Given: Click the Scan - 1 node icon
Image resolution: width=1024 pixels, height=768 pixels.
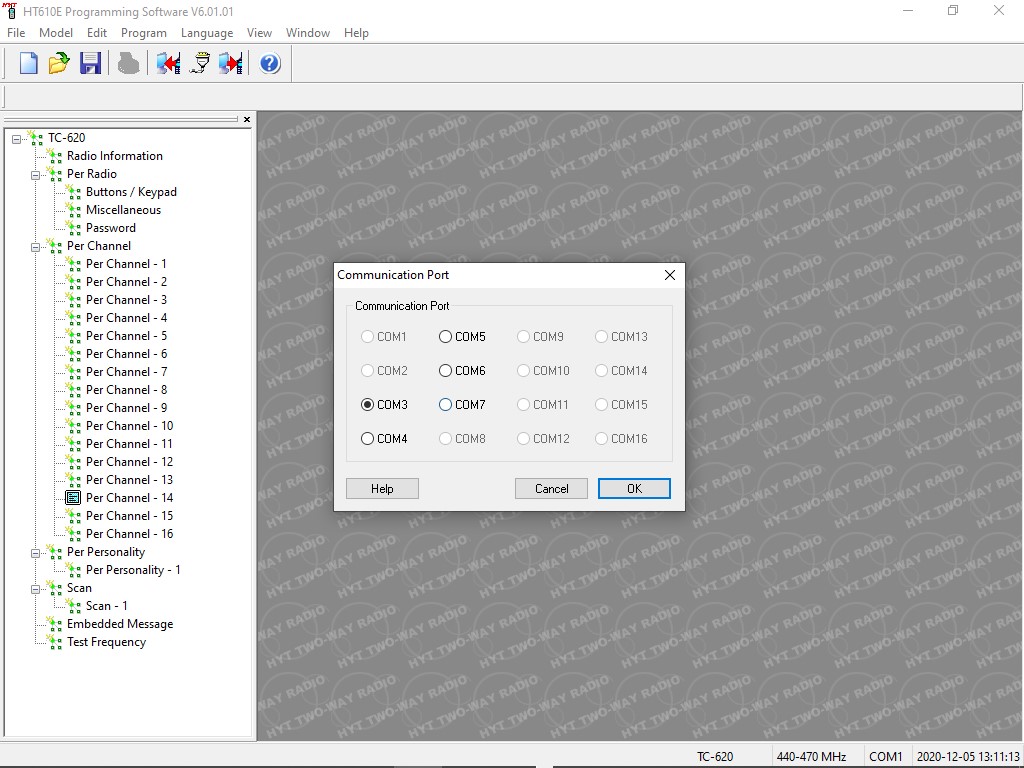Looking at the screenshot, I should tap(74, 606).
